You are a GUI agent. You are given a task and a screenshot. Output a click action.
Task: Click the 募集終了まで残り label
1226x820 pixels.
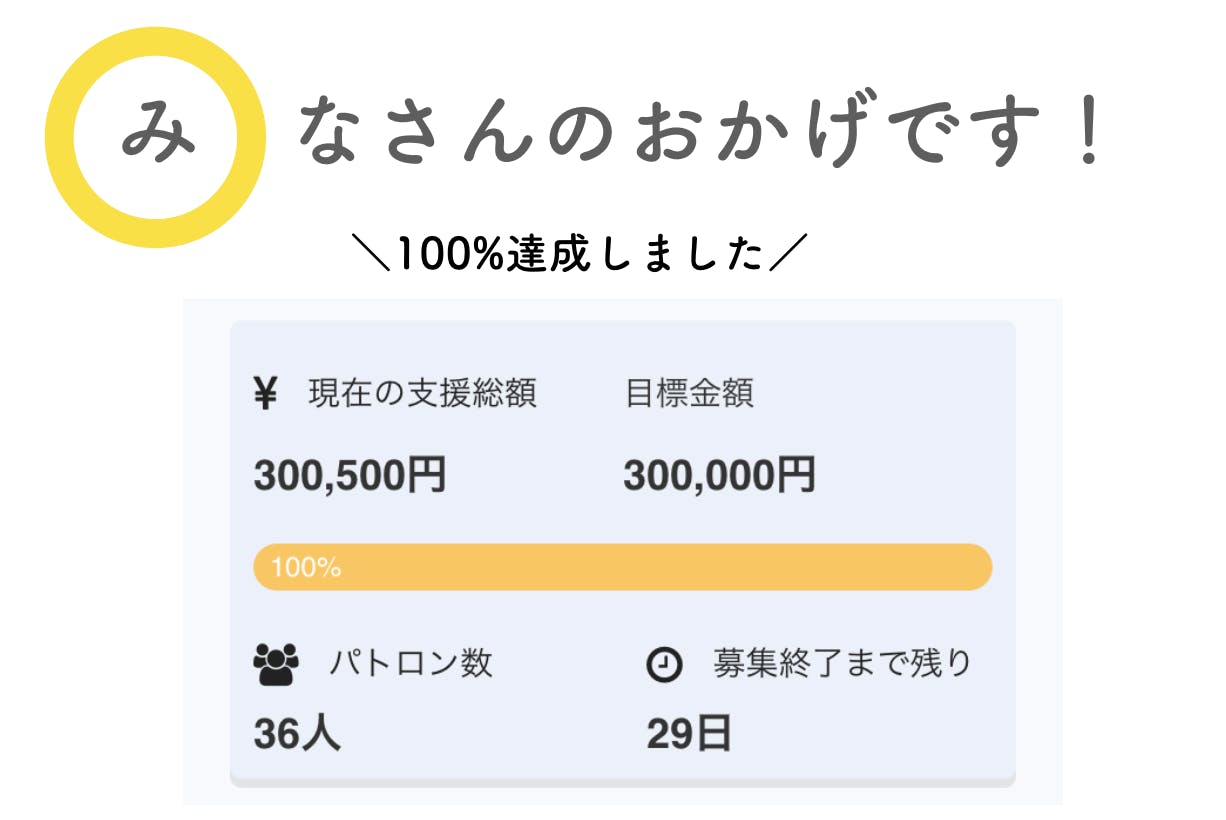coord(842,663)
